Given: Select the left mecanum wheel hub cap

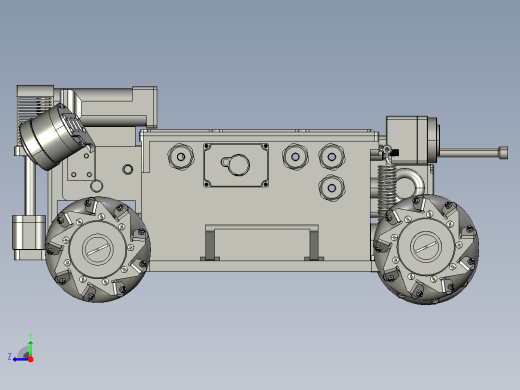Looking at the screenshot, I should 98,248.
